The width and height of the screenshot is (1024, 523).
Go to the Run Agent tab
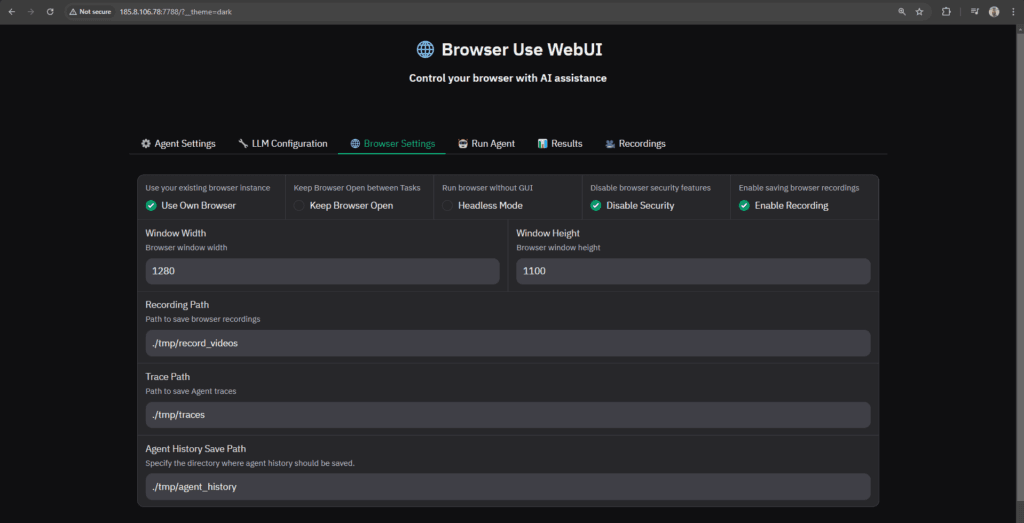pyautogui.click(x=486, y=144)
